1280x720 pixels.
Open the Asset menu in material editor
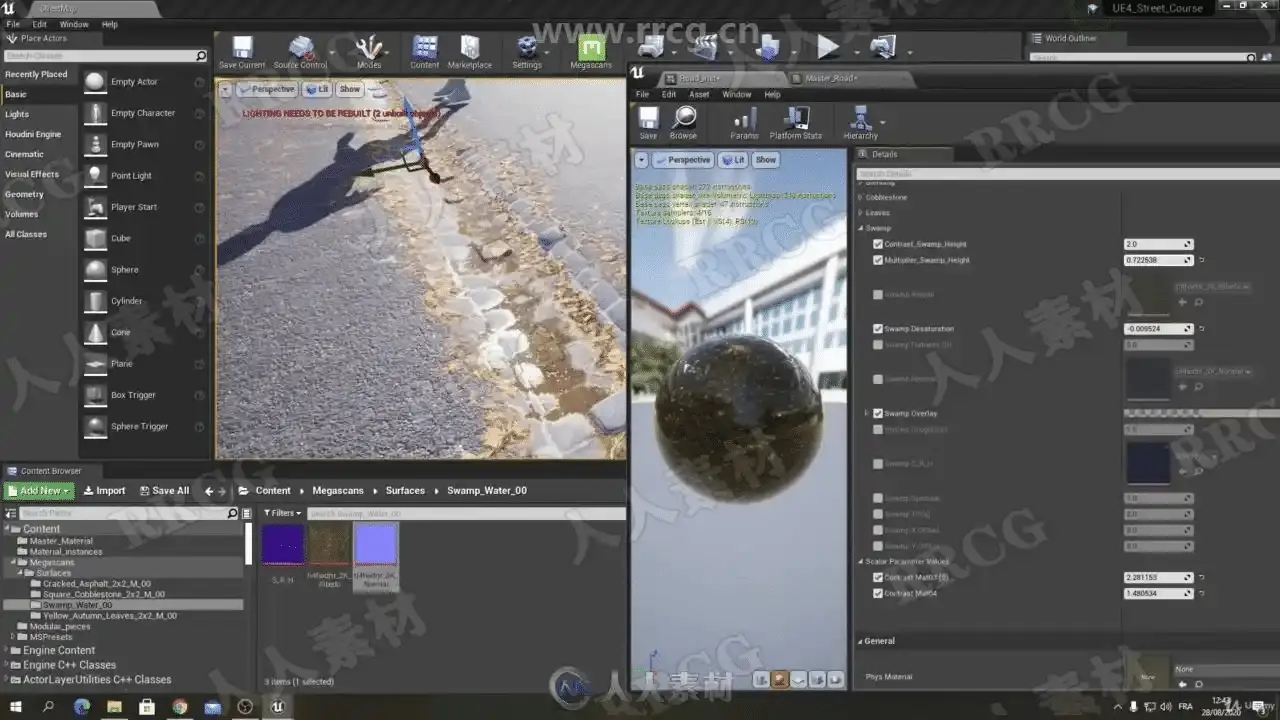pos(699,94)
